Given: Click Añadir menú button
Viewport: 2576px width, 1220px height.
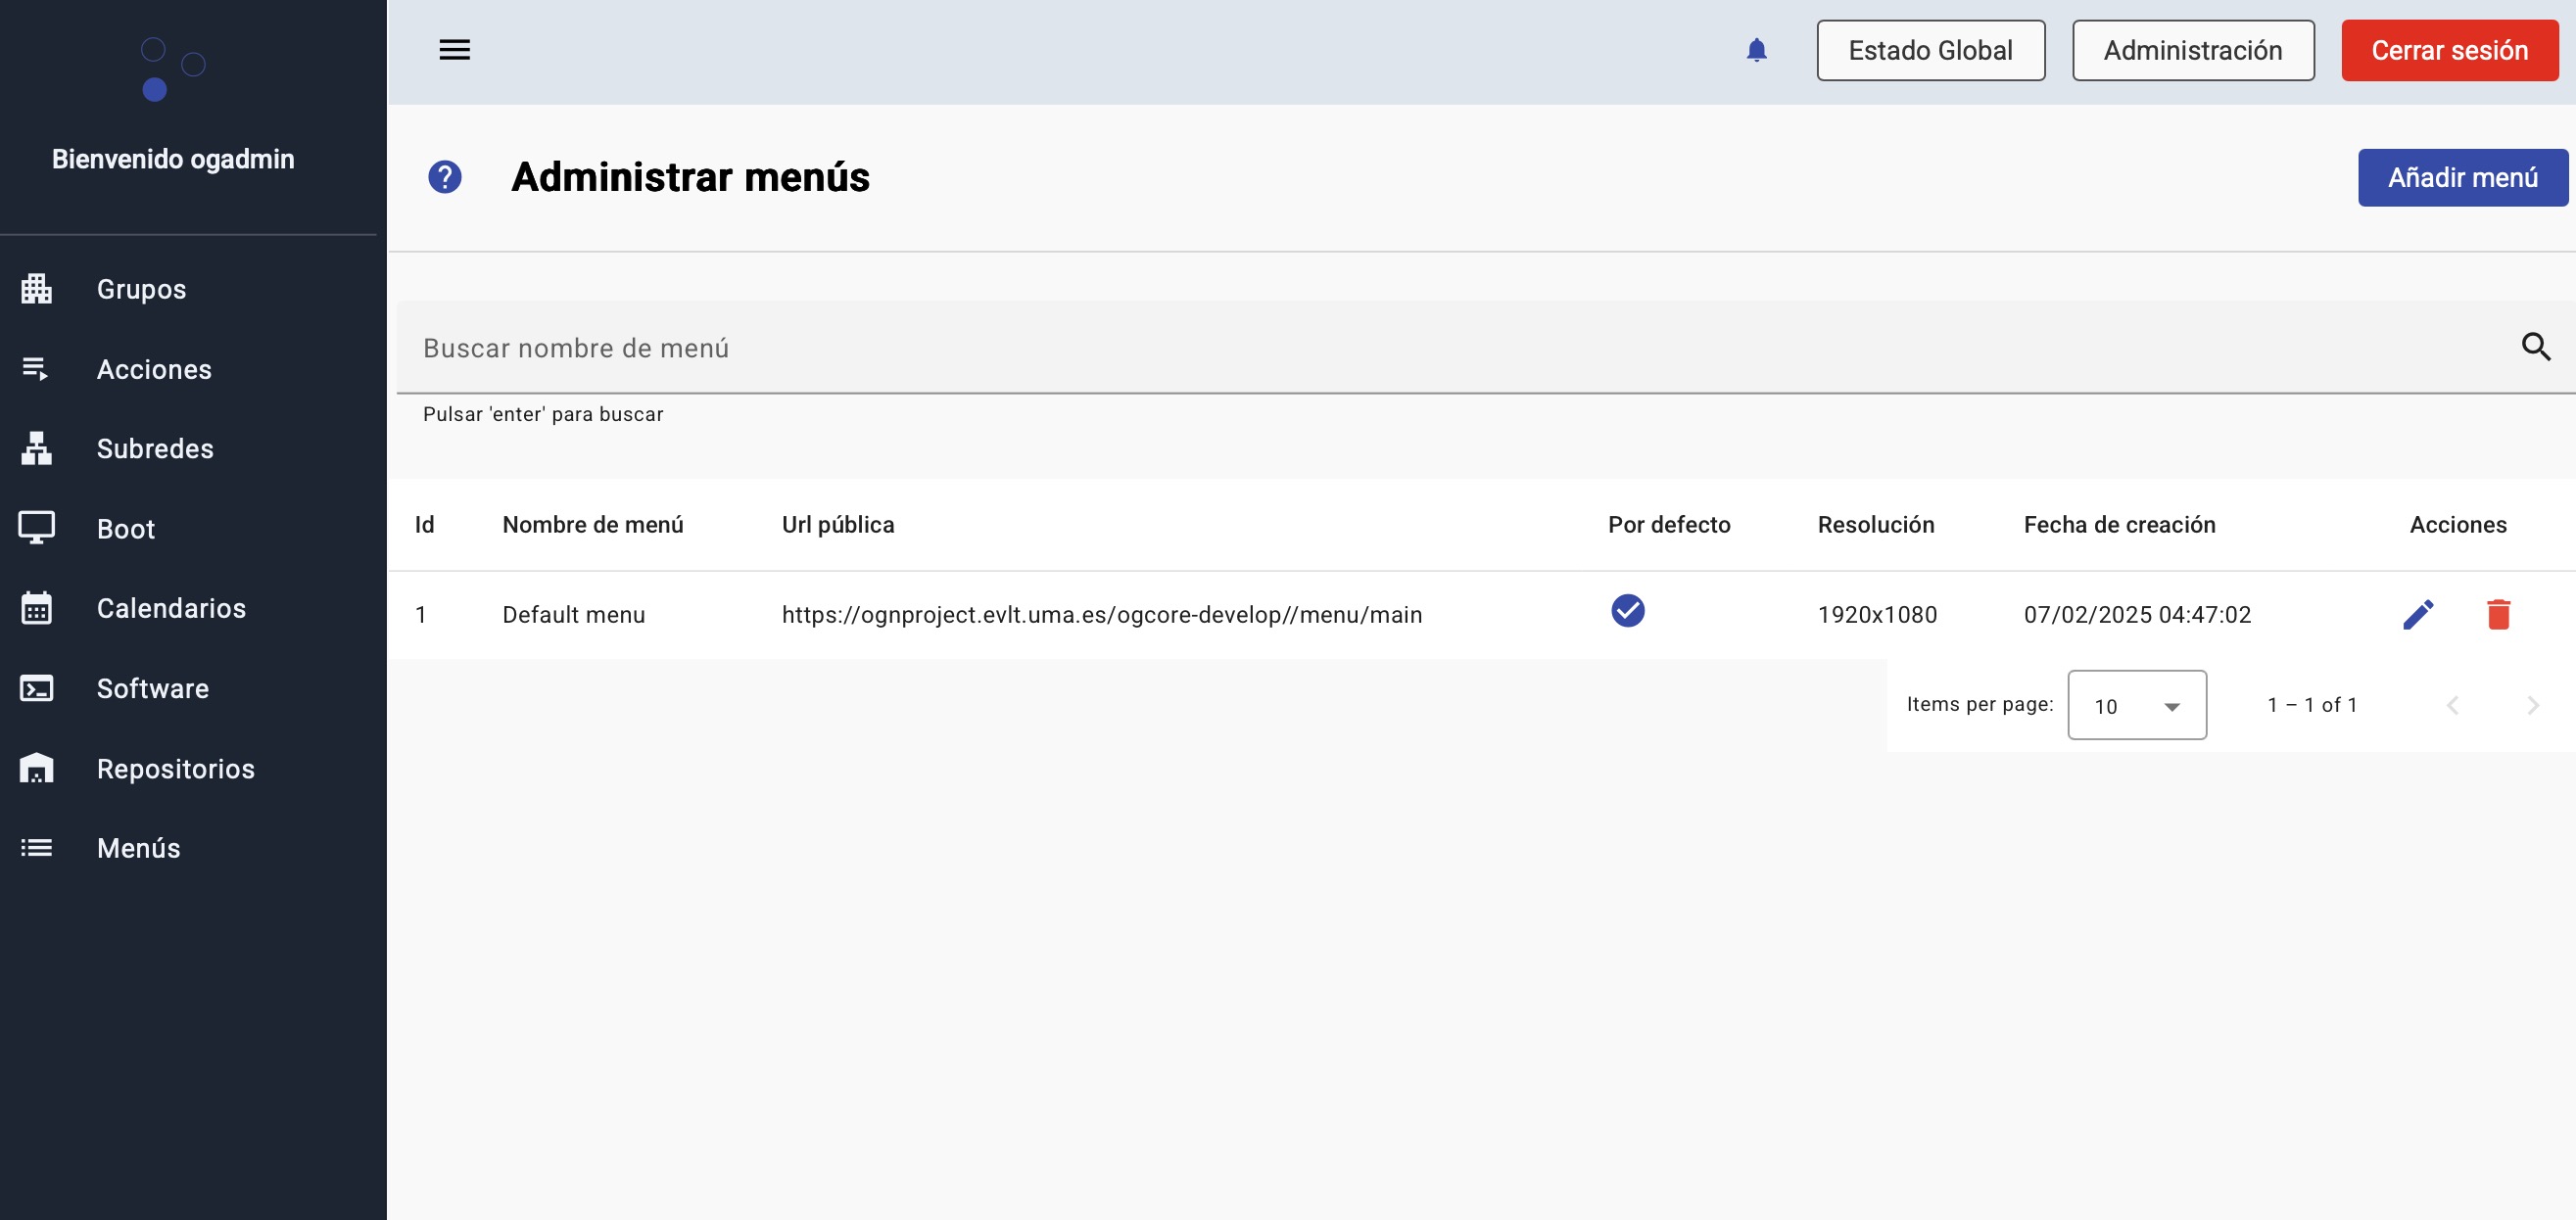Looking at the screenshot, I should pos(2462,178).
